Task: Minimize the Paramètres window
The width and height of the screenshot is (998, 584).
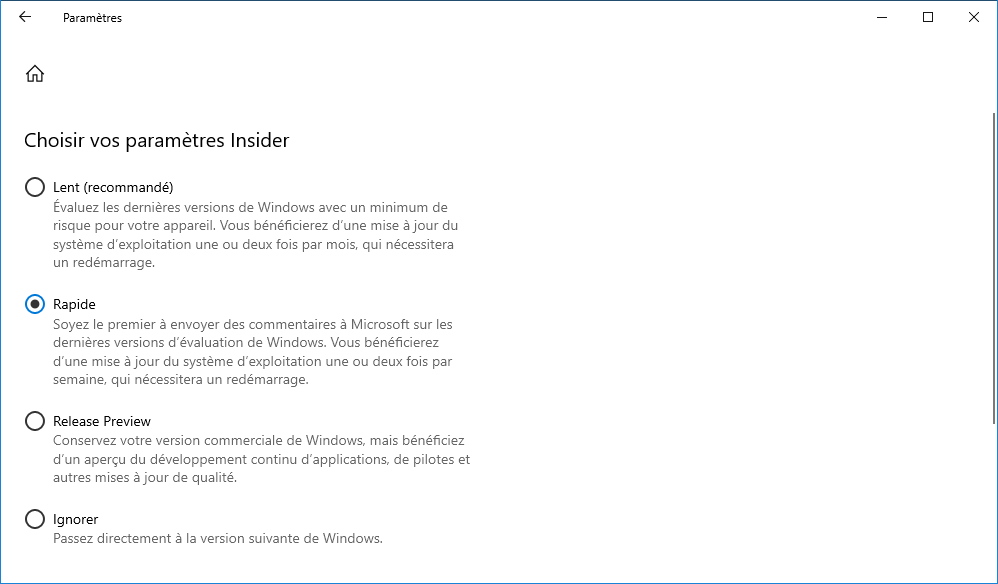Action: click(x=882, y=17)
